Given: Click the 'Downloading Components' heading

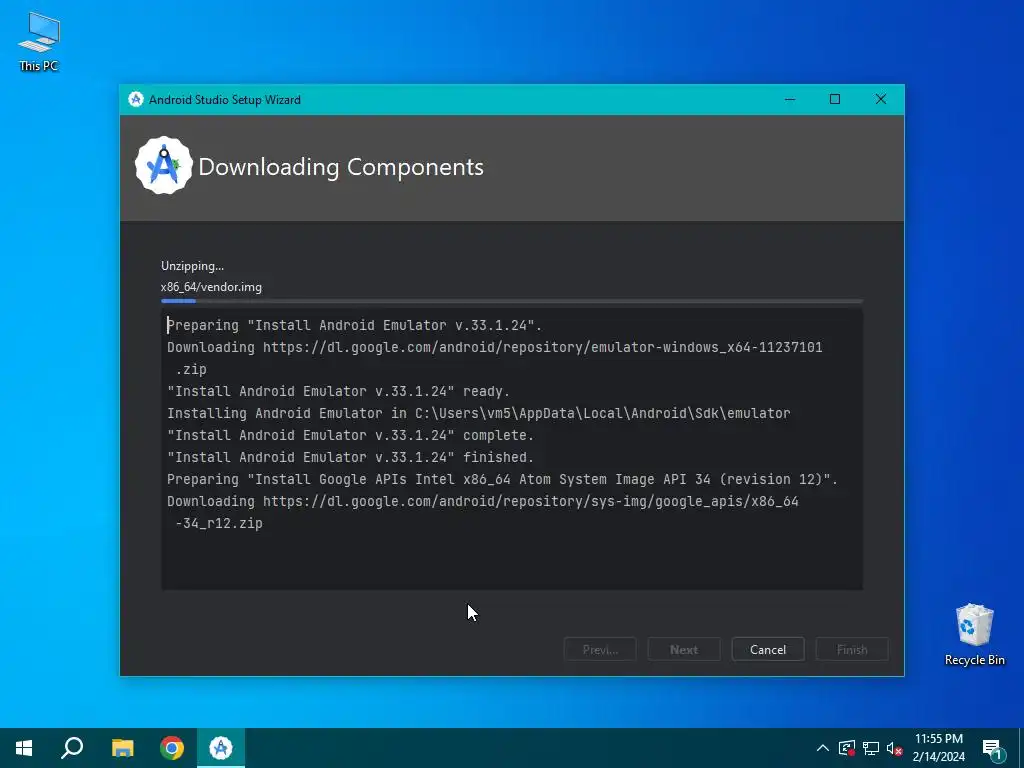Looking at the screenshot, I should [x=341, y=167].
